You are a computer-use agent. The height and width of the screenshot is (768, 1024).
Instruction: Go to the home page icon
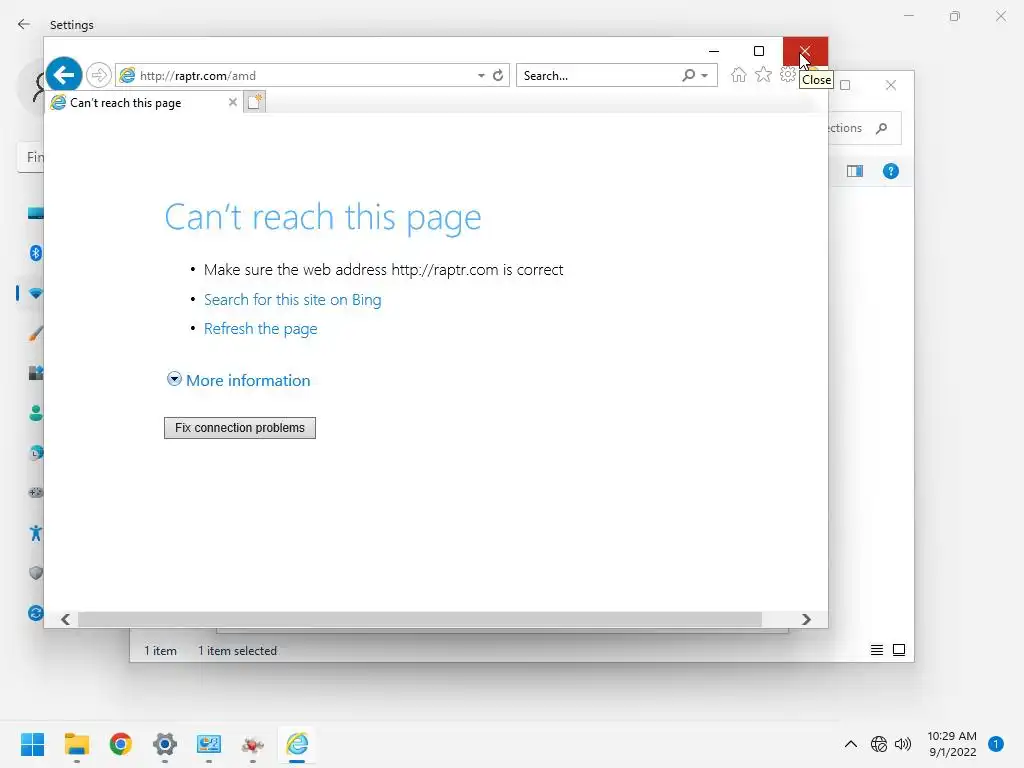(x=739, y=75)
